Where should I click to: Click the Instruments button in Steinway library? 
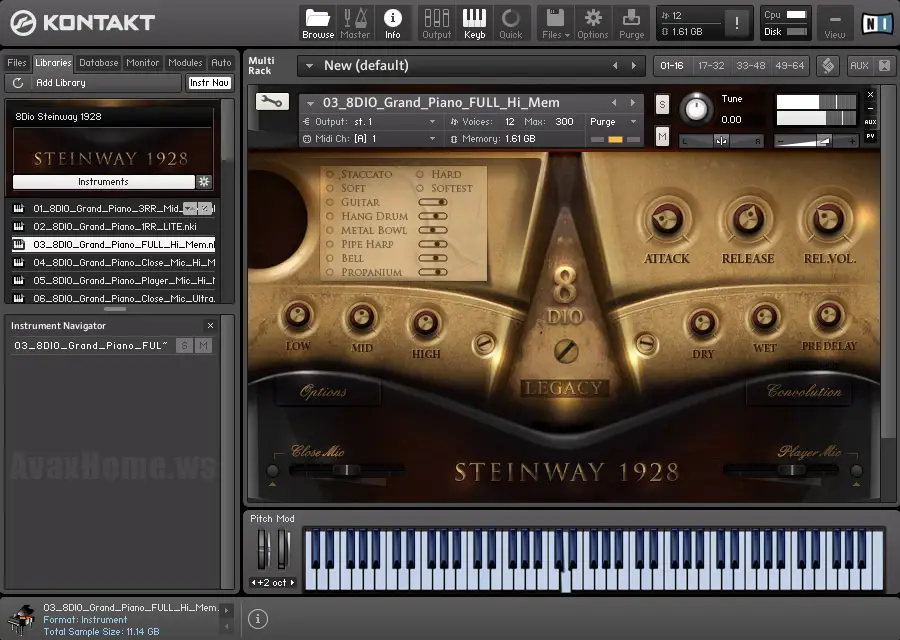click(x=103, y=182)
